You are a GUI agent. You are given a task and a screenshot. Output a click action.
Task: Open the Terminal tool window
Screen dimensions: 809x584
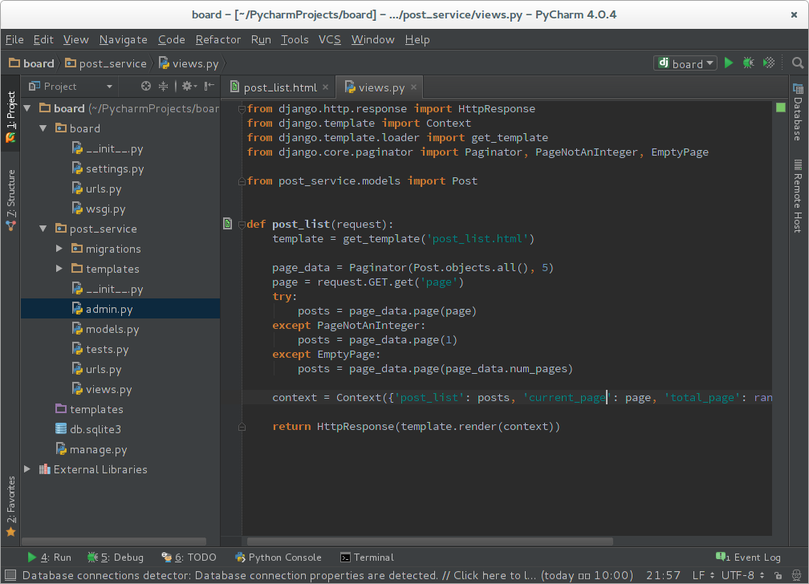pos(367,557)
